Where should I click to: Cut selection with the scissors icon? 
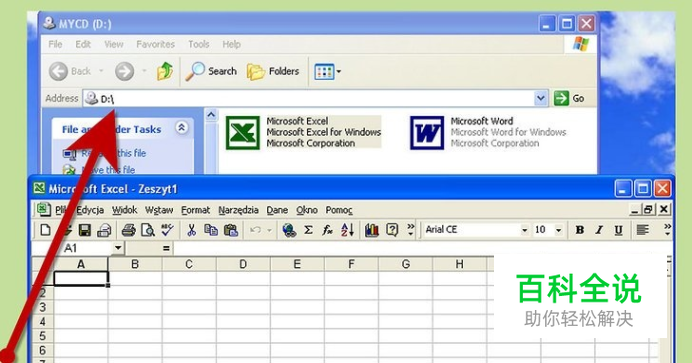tap(191, 230)
